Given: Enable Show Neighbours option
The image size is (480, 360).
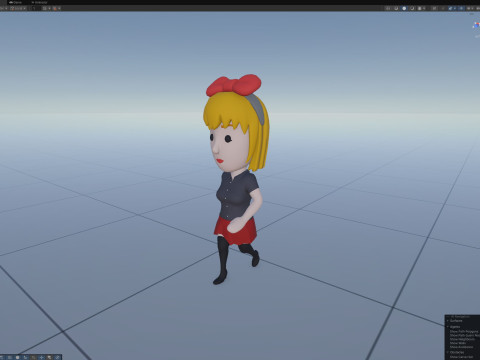Looking at the screenshot, I should point(462,339).
